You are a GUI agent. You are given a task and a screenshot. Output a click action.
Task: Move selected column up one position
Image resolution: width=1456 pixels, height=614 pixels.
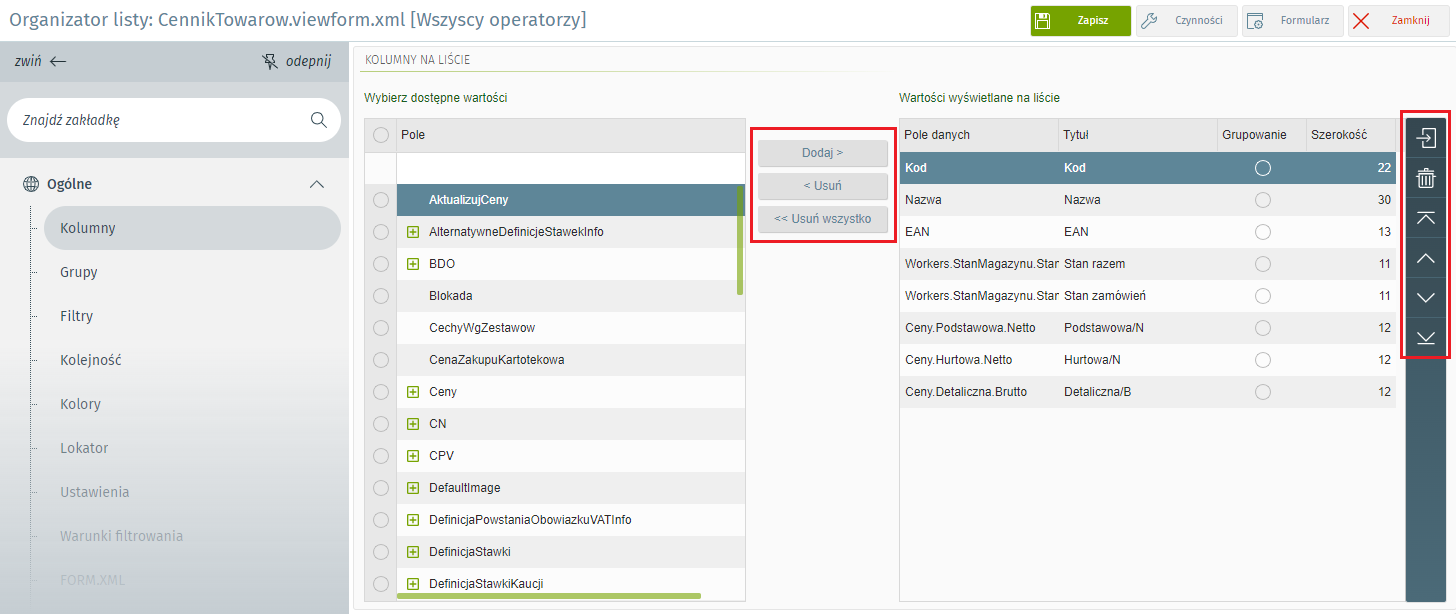(x=1426, y=258)
